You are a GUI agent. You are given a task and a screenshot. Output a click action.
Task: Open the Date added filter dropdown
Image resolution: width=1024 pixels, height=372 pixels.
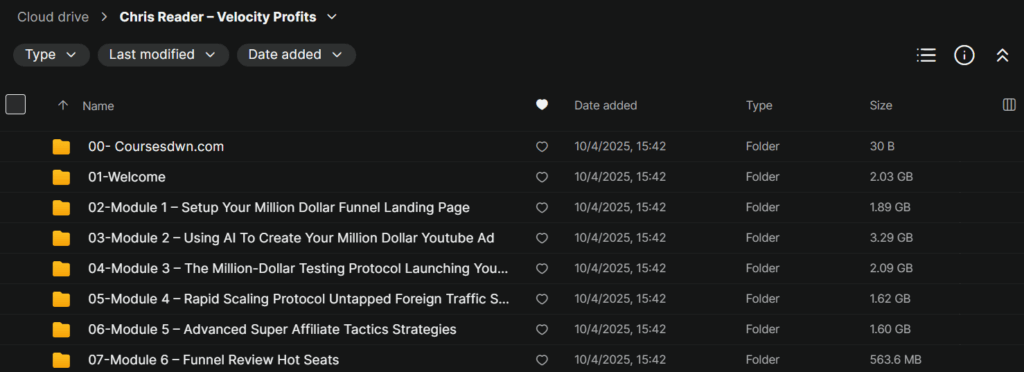[296, 55]
